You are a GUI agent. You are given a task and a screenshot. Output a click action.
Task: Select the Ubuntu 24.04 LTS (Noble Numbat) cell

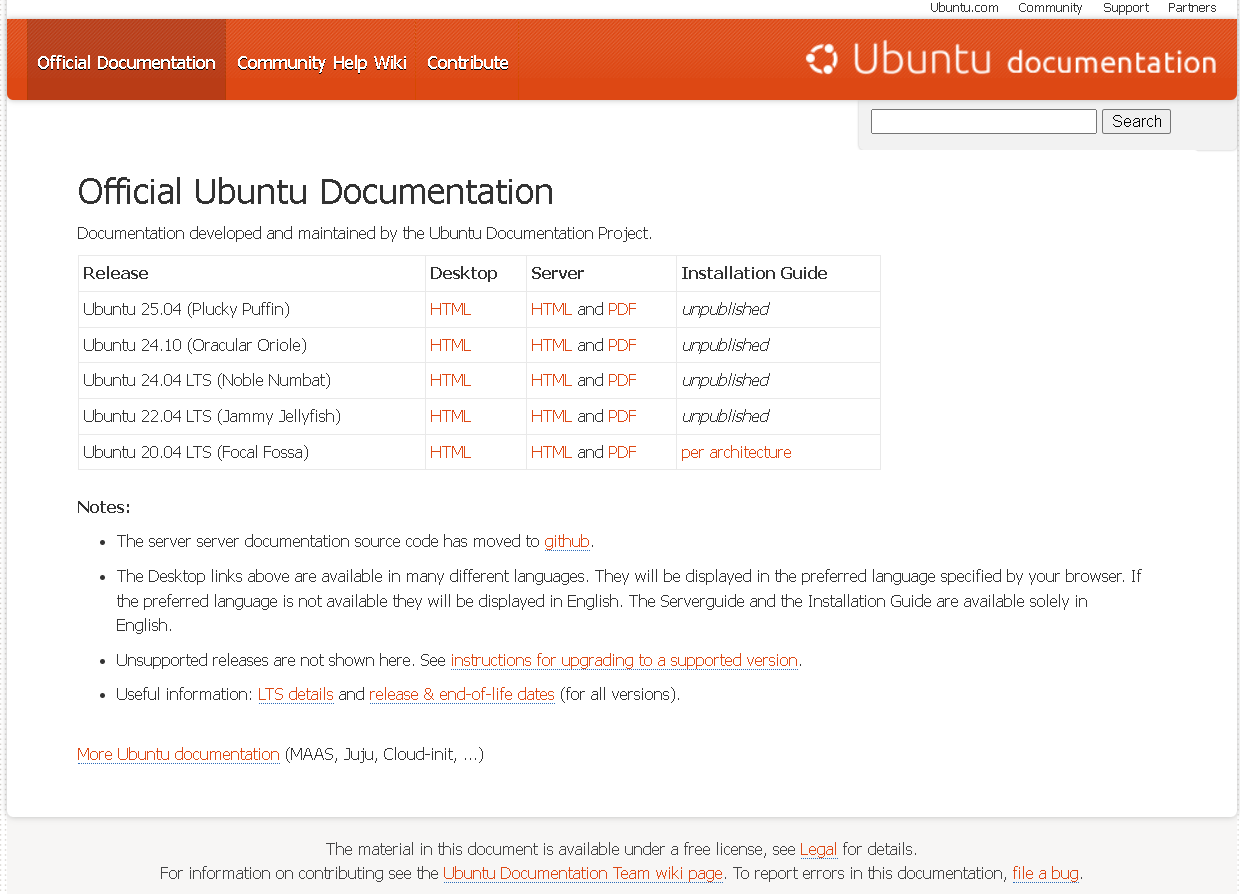tap(252, 380)
